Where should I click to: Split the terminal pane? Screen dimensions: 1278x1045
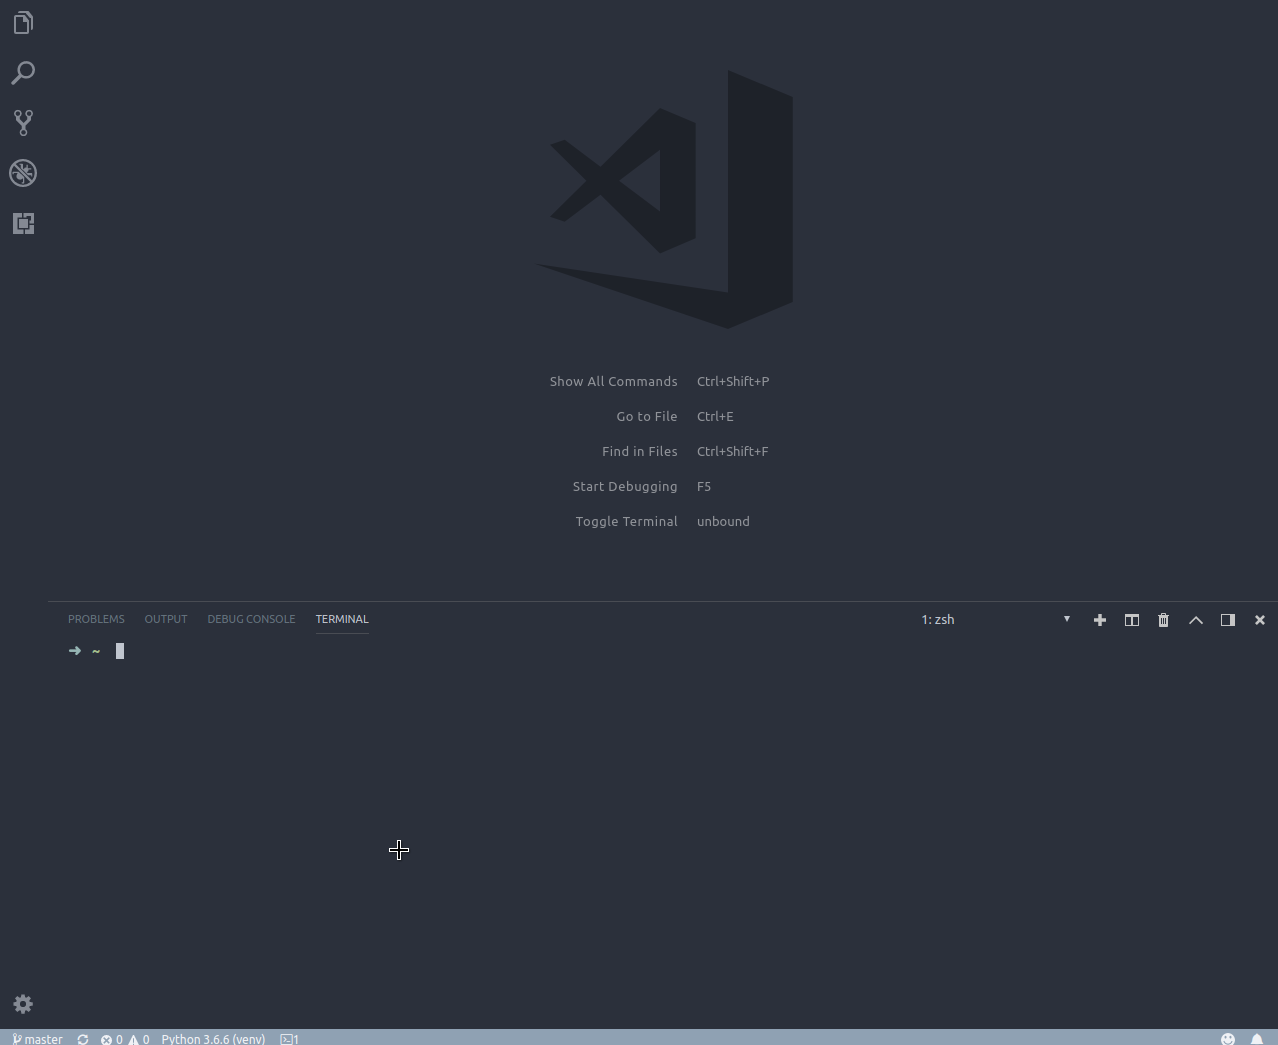click(1131, 620)
